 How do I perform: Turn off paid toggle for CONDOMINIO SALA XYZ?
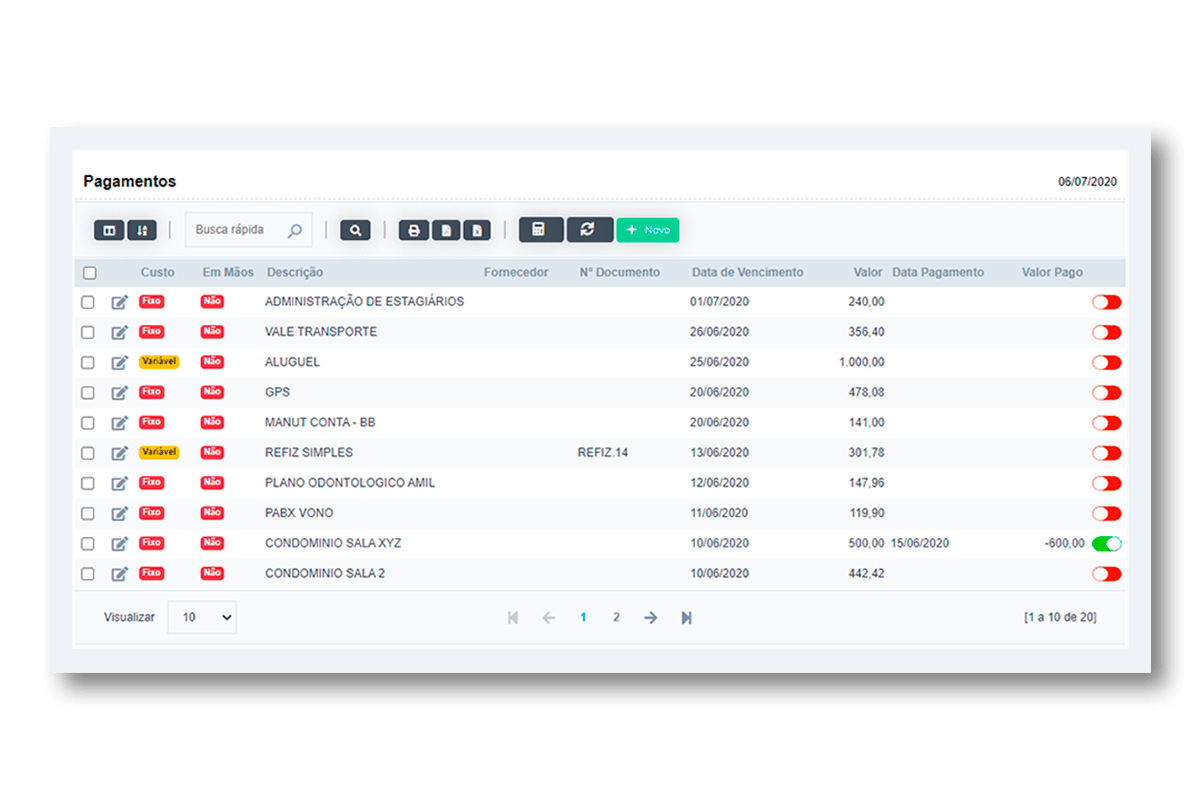coord(1106,544)
